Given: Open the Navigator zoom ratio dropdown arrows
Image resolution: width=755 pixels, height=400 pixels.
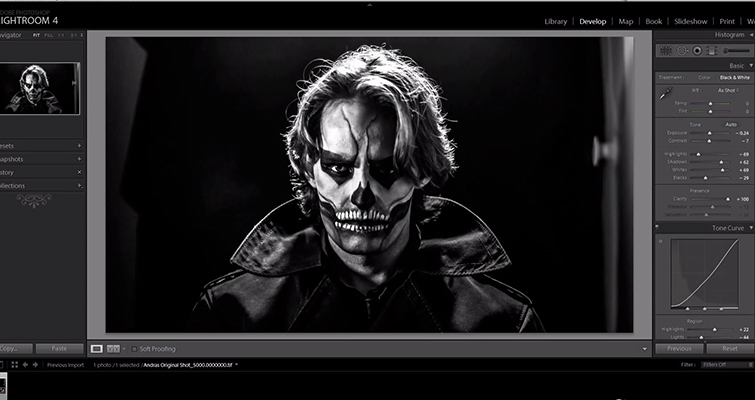Looking at the screenshot, I should click(x=81, y=35).
